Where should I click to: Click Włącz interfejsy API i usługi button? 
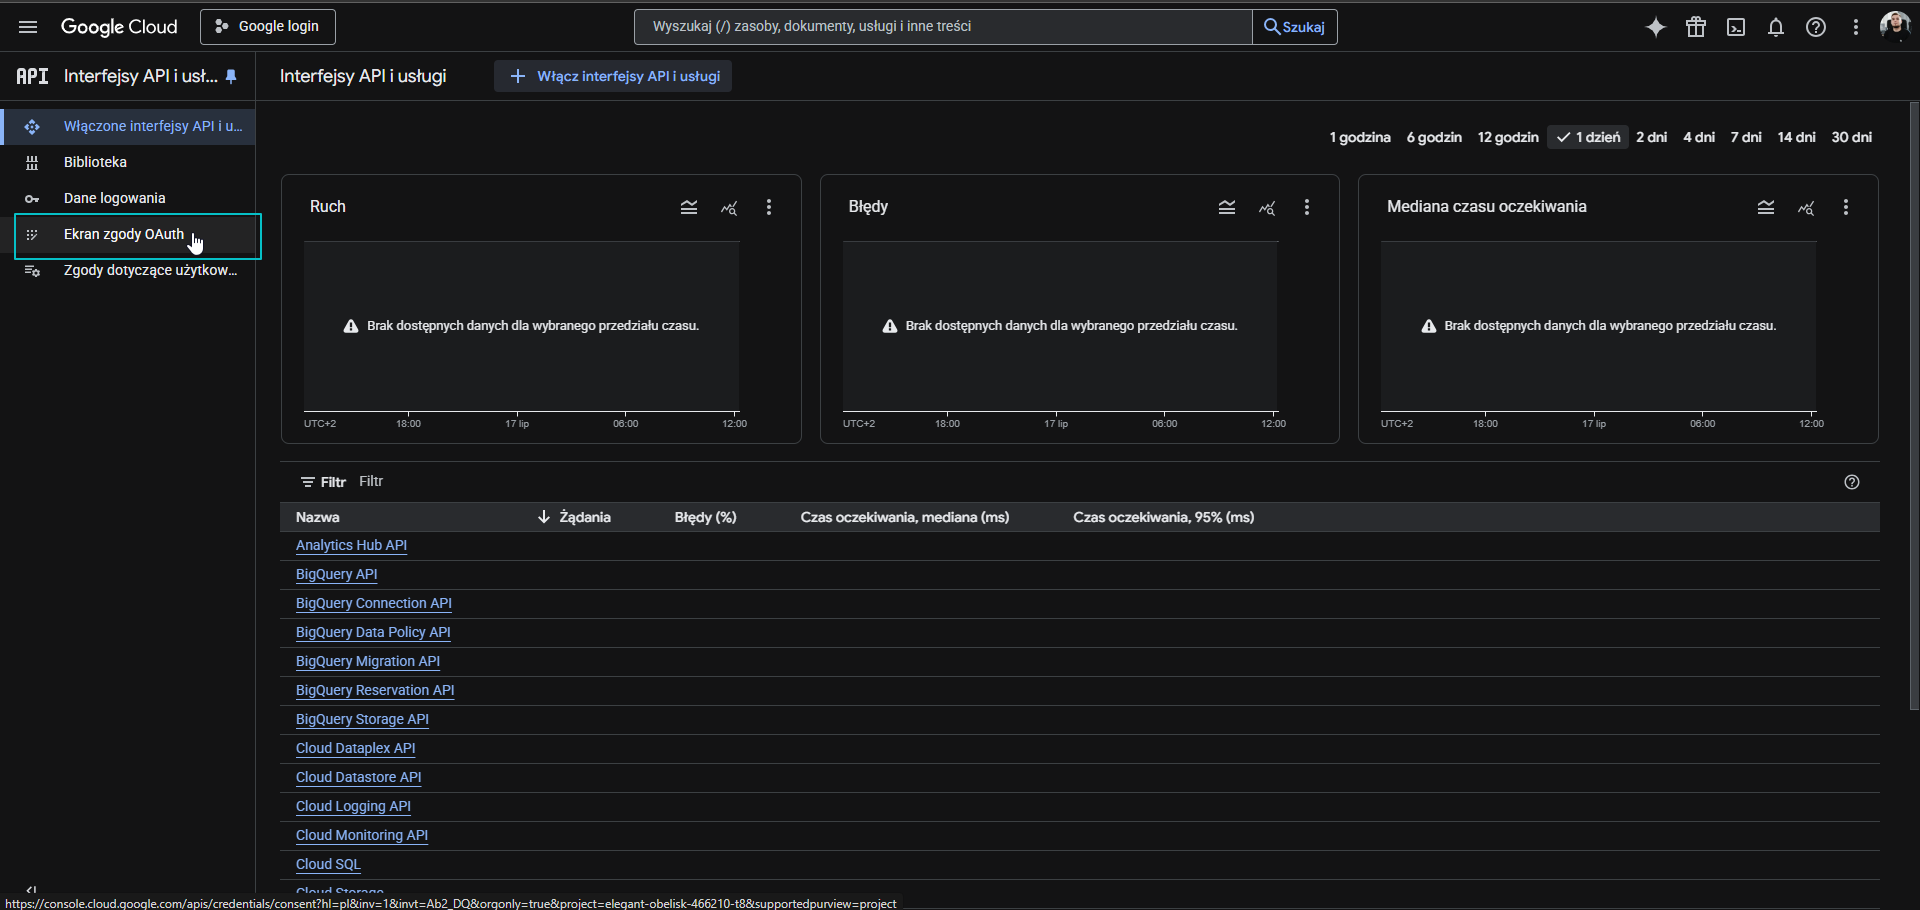tap(613, 76)
